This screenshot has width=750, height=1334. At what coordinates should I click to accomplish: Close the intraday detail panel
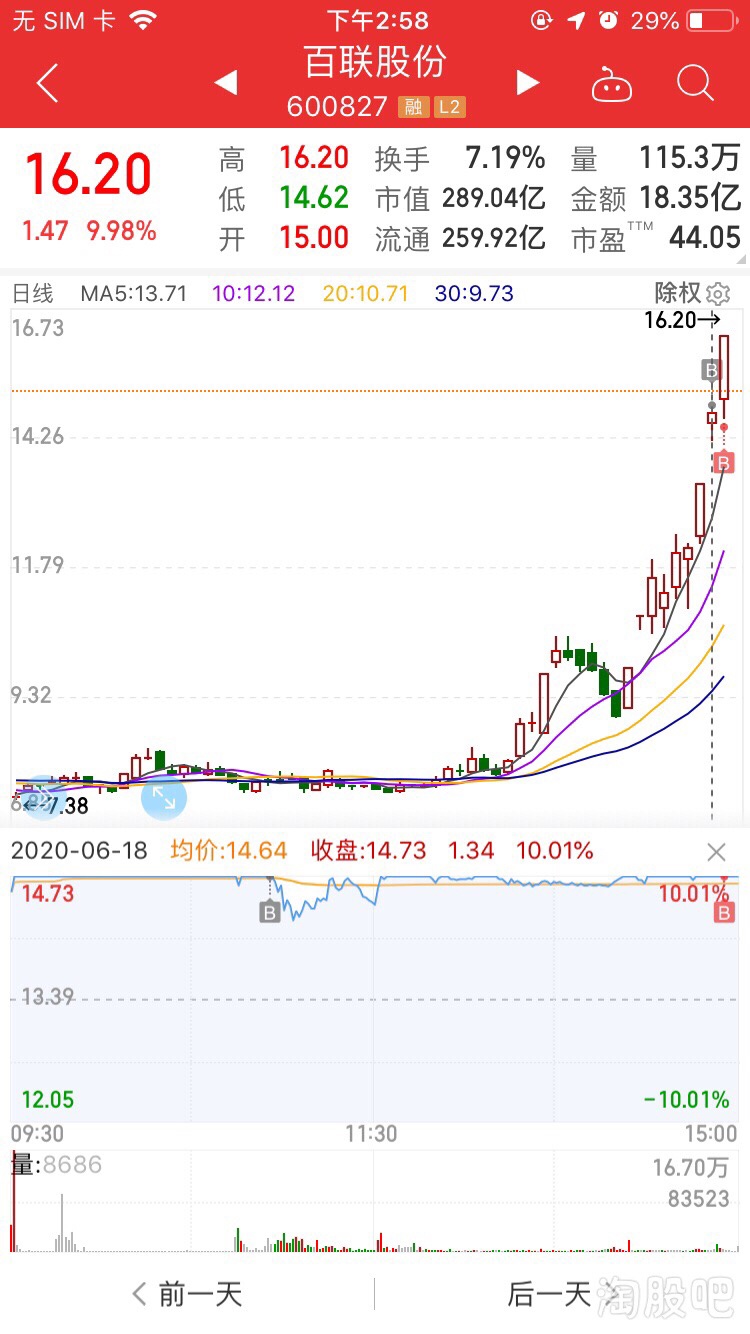[x=716, y=852]
